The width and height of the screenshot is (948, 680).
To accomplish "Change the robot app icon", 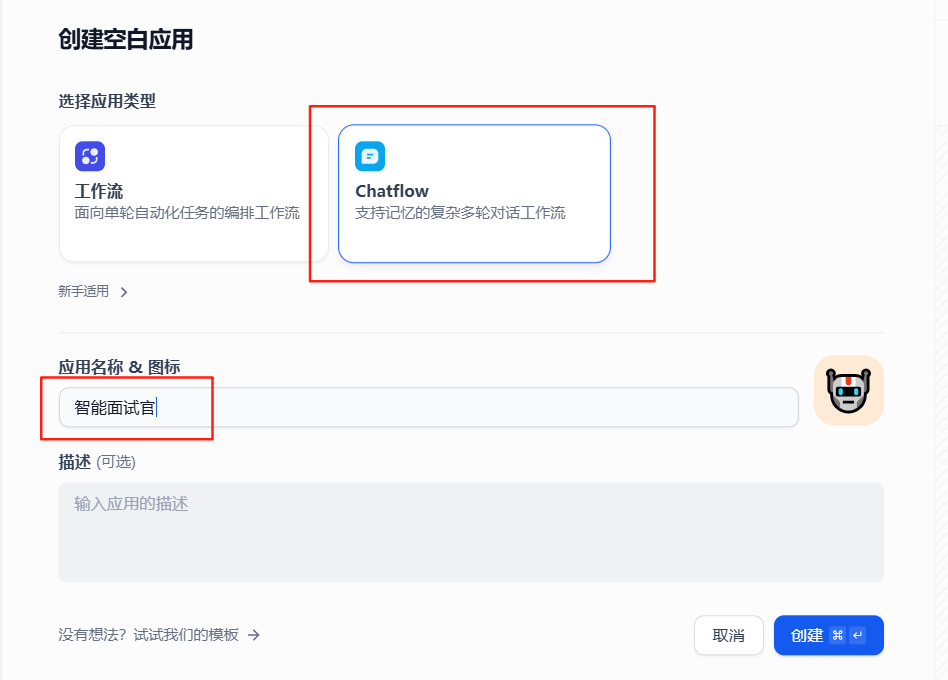I will point(849,390).
